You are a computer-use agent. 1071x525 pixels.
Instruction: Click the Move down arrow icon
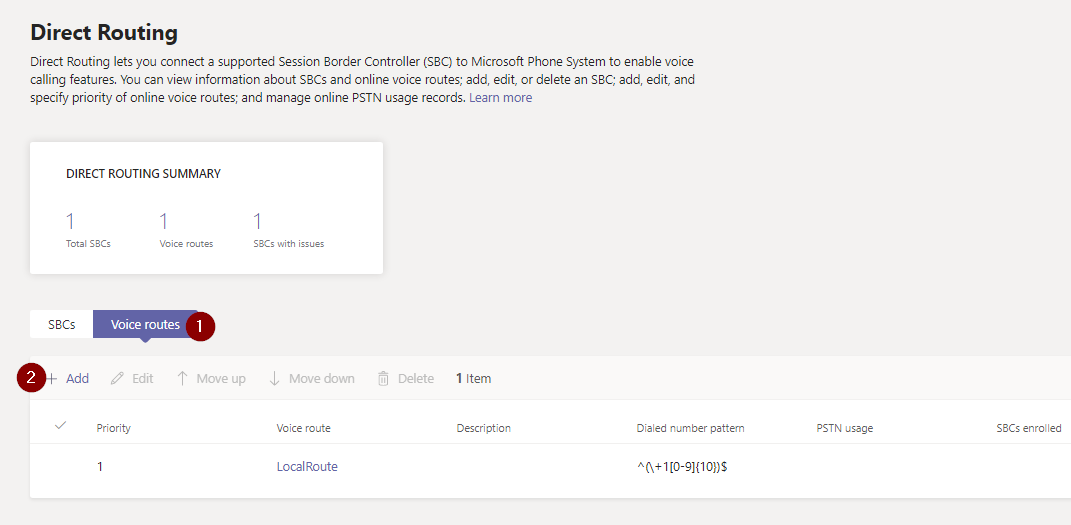[274, 379]
